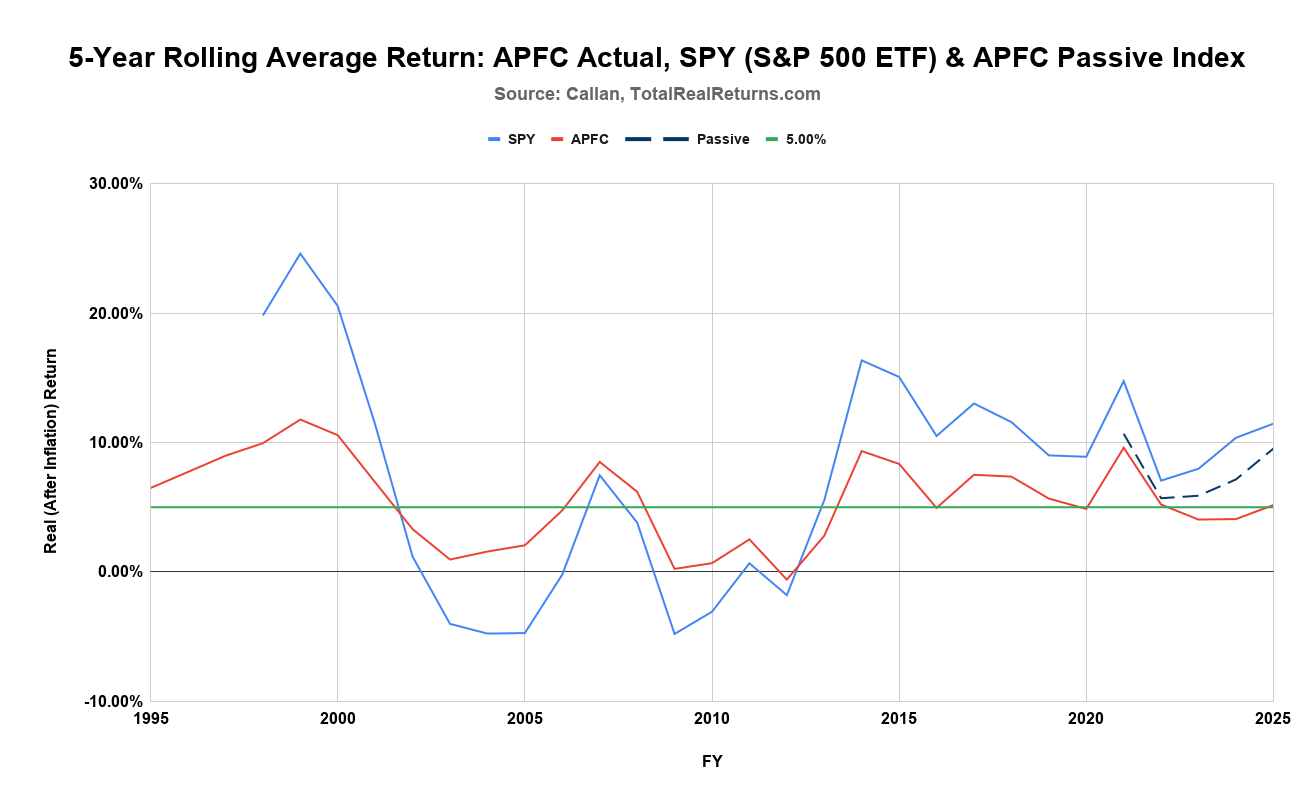
Task: Select the APFC legend label
Action: click(589, 140)
